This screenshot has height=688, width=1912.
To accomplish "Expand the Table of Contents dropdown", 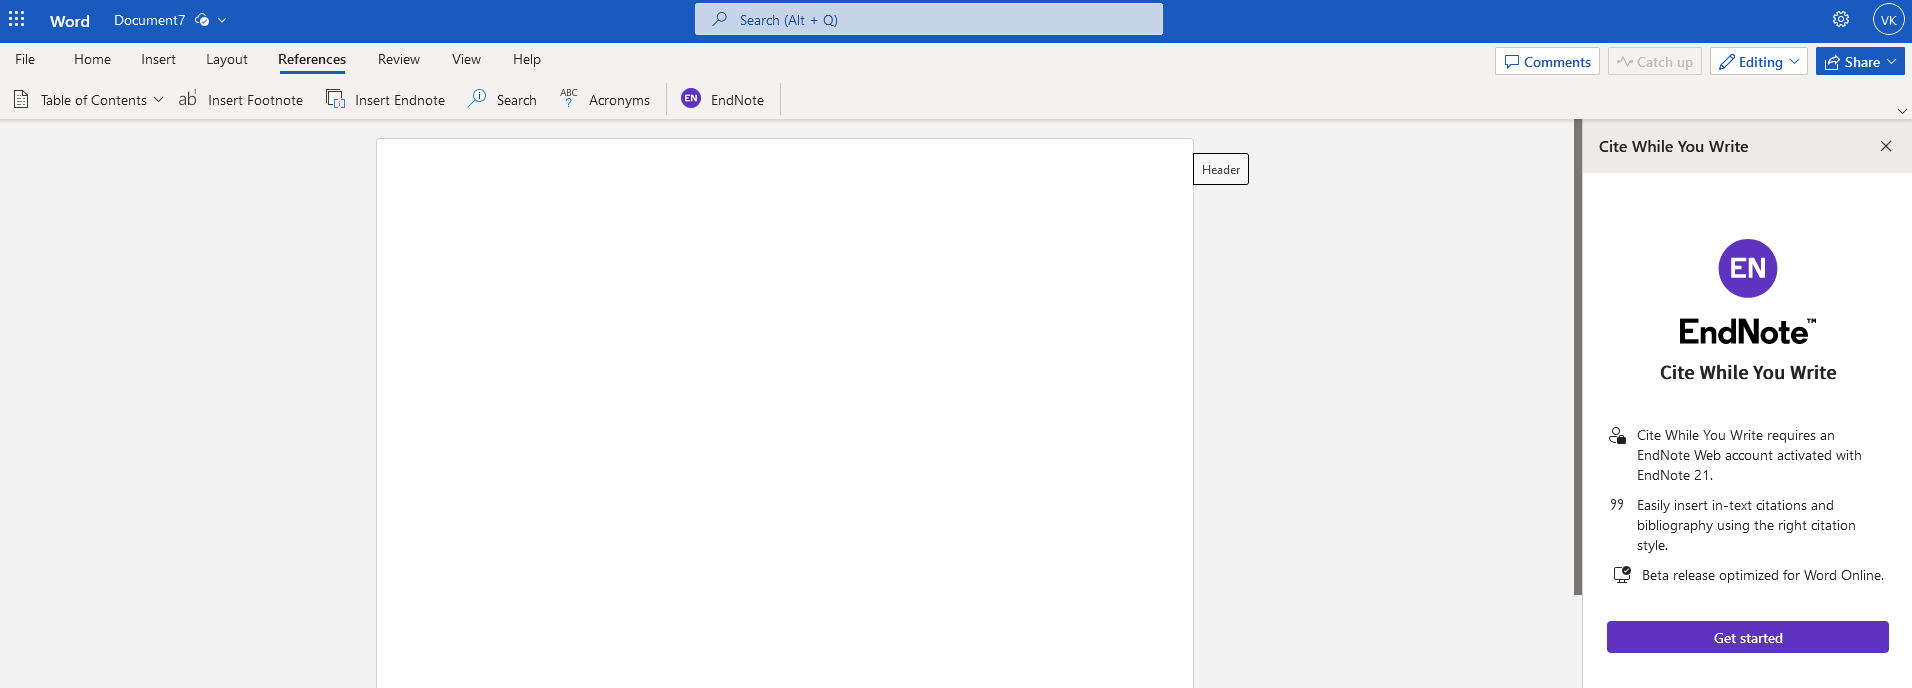I will (x=158, y=100).
